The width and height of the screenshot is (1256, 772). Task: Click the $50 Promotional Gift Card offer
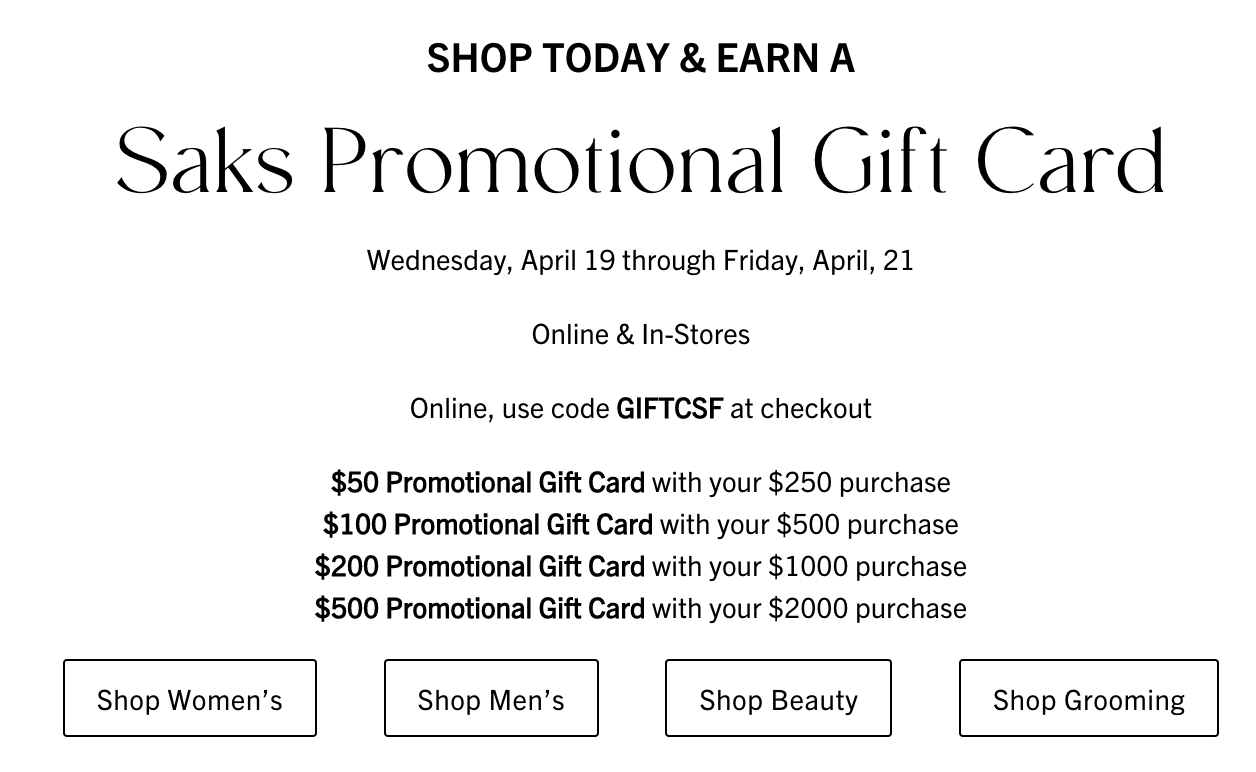488,482
